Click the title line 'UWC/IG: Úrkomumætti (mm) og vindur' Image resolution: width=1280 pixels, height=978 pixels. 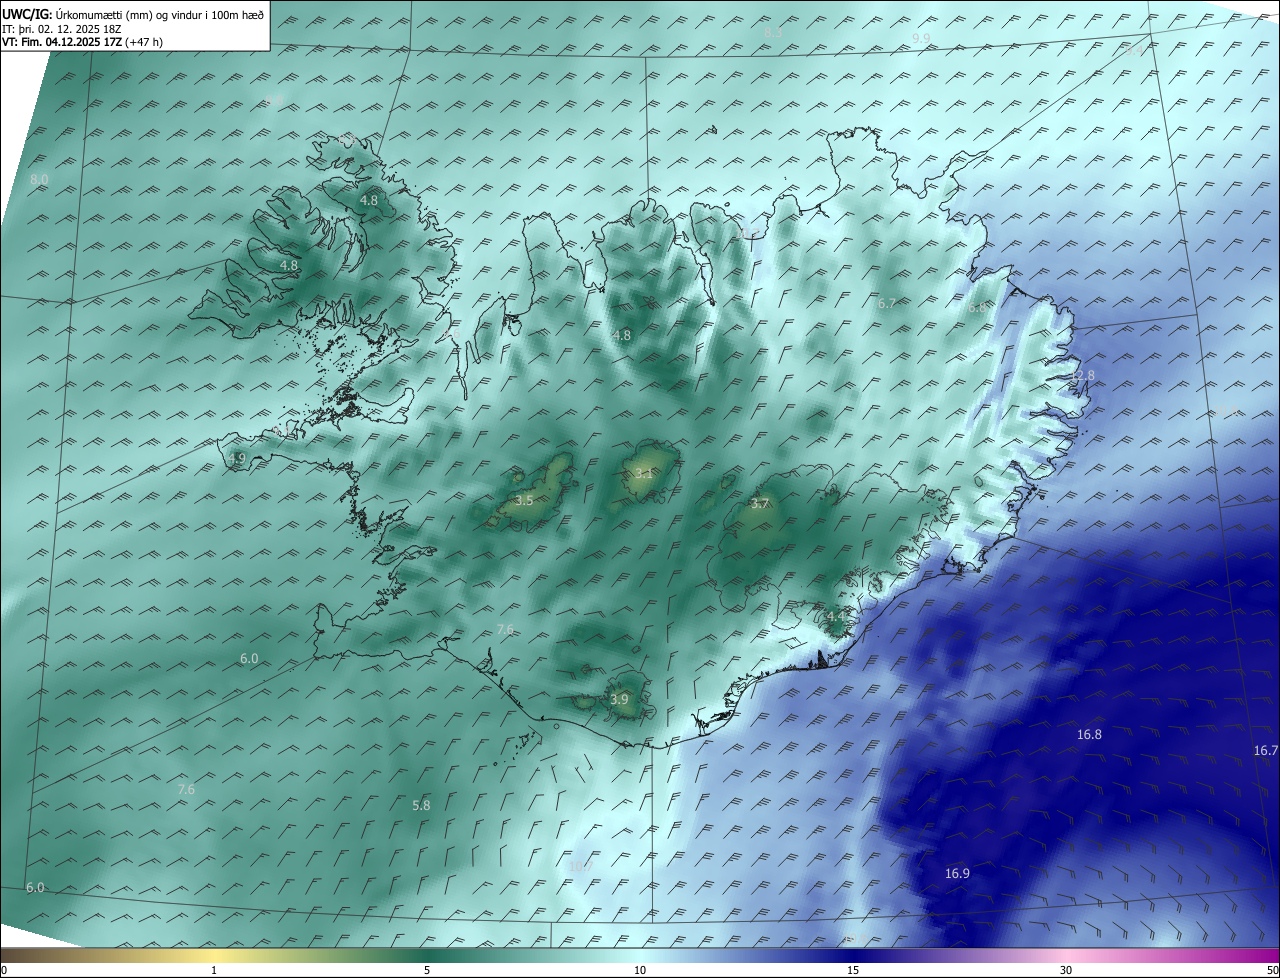(x=134, y=13)
